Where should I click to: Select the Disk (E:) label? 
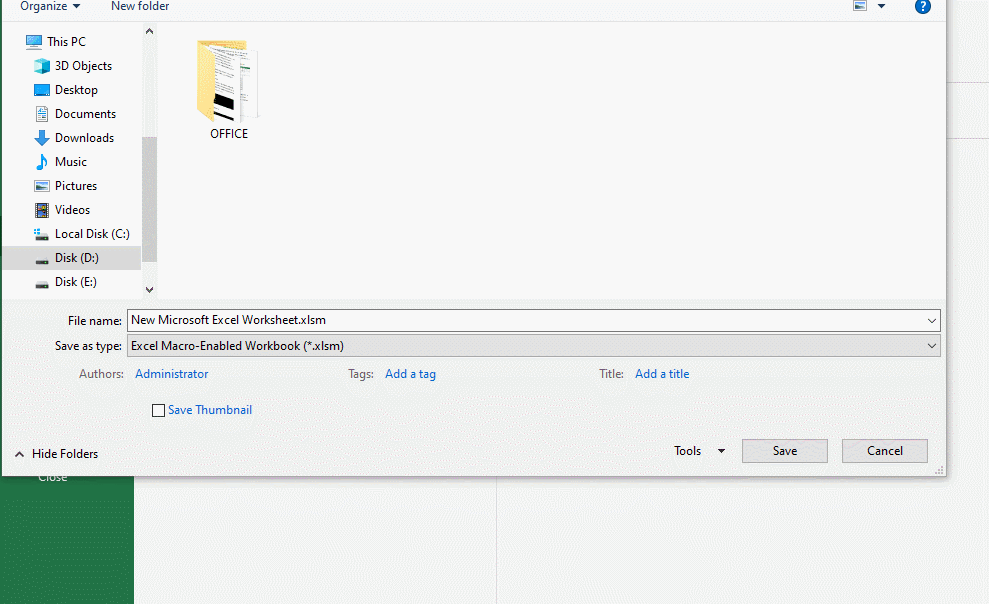[76, 282]
